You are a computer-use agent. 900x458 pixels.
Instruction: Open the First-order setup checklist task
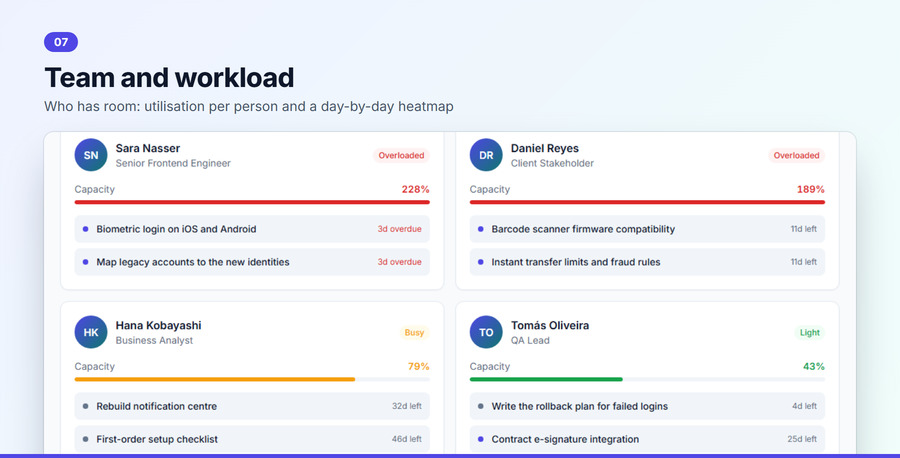point(252,440)
